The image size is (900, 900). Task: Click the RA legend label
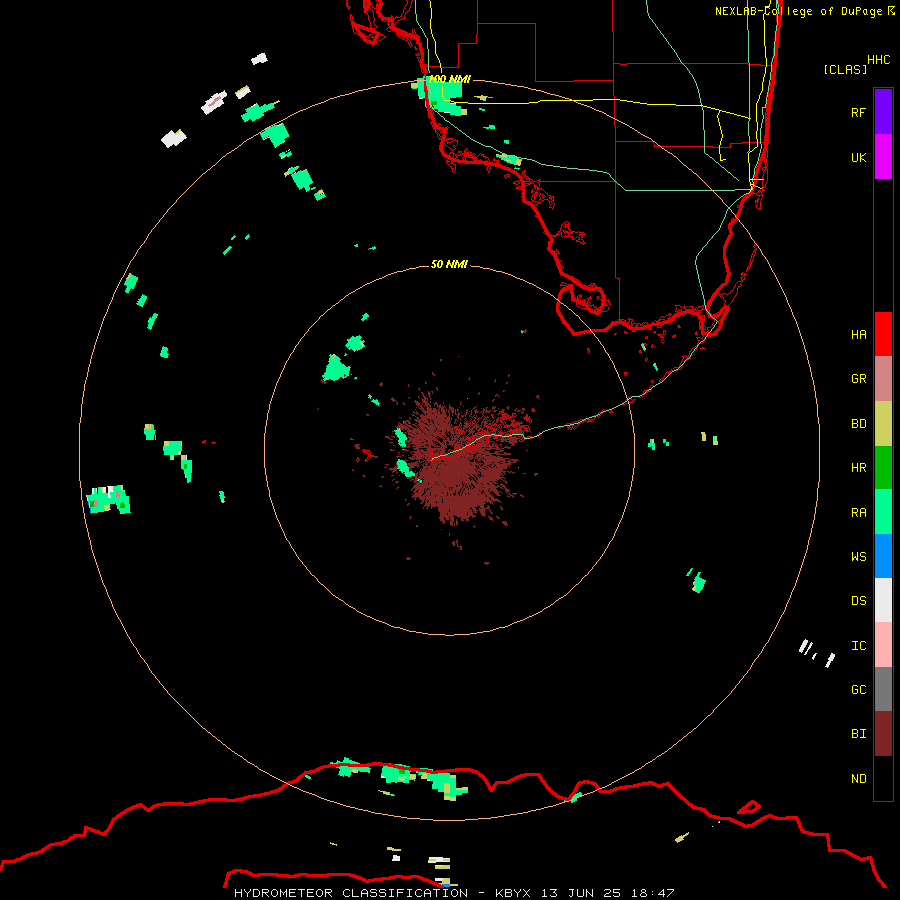pos(858,513)
